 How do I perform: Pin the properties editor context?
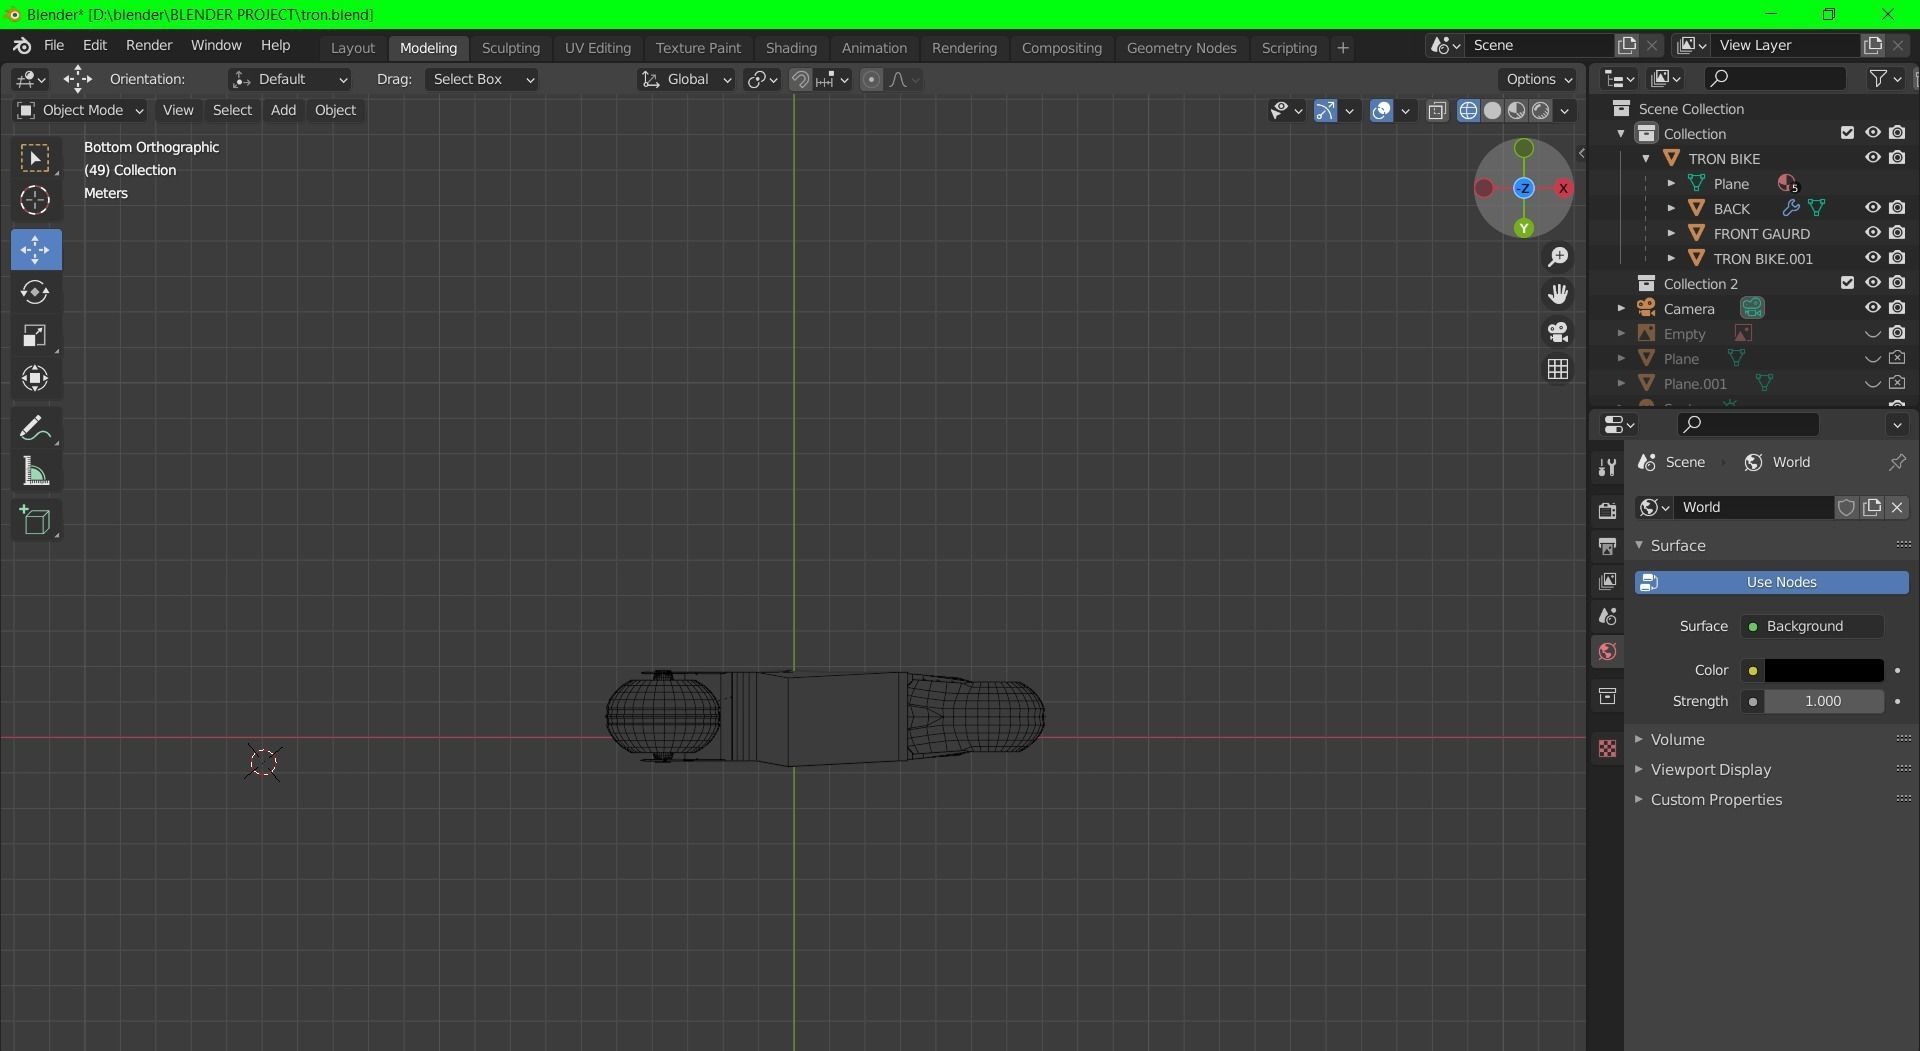(1897, 462)
